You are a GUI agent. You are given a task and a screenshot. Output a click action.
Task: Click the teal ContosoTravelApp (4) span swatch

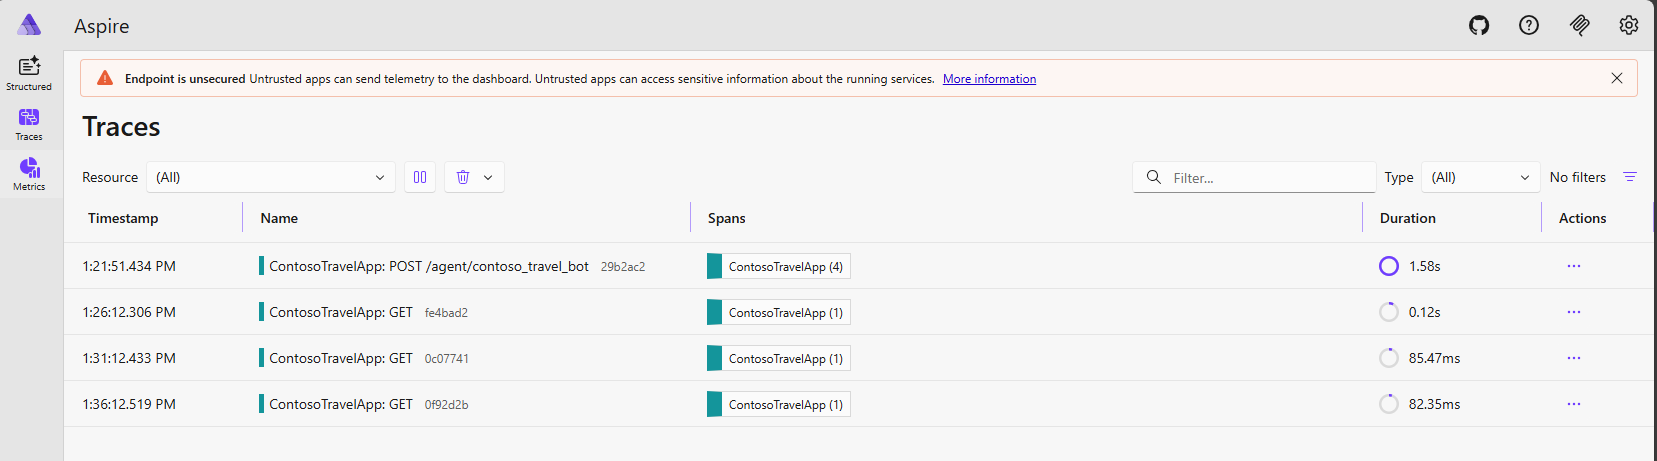click(714, 266)
